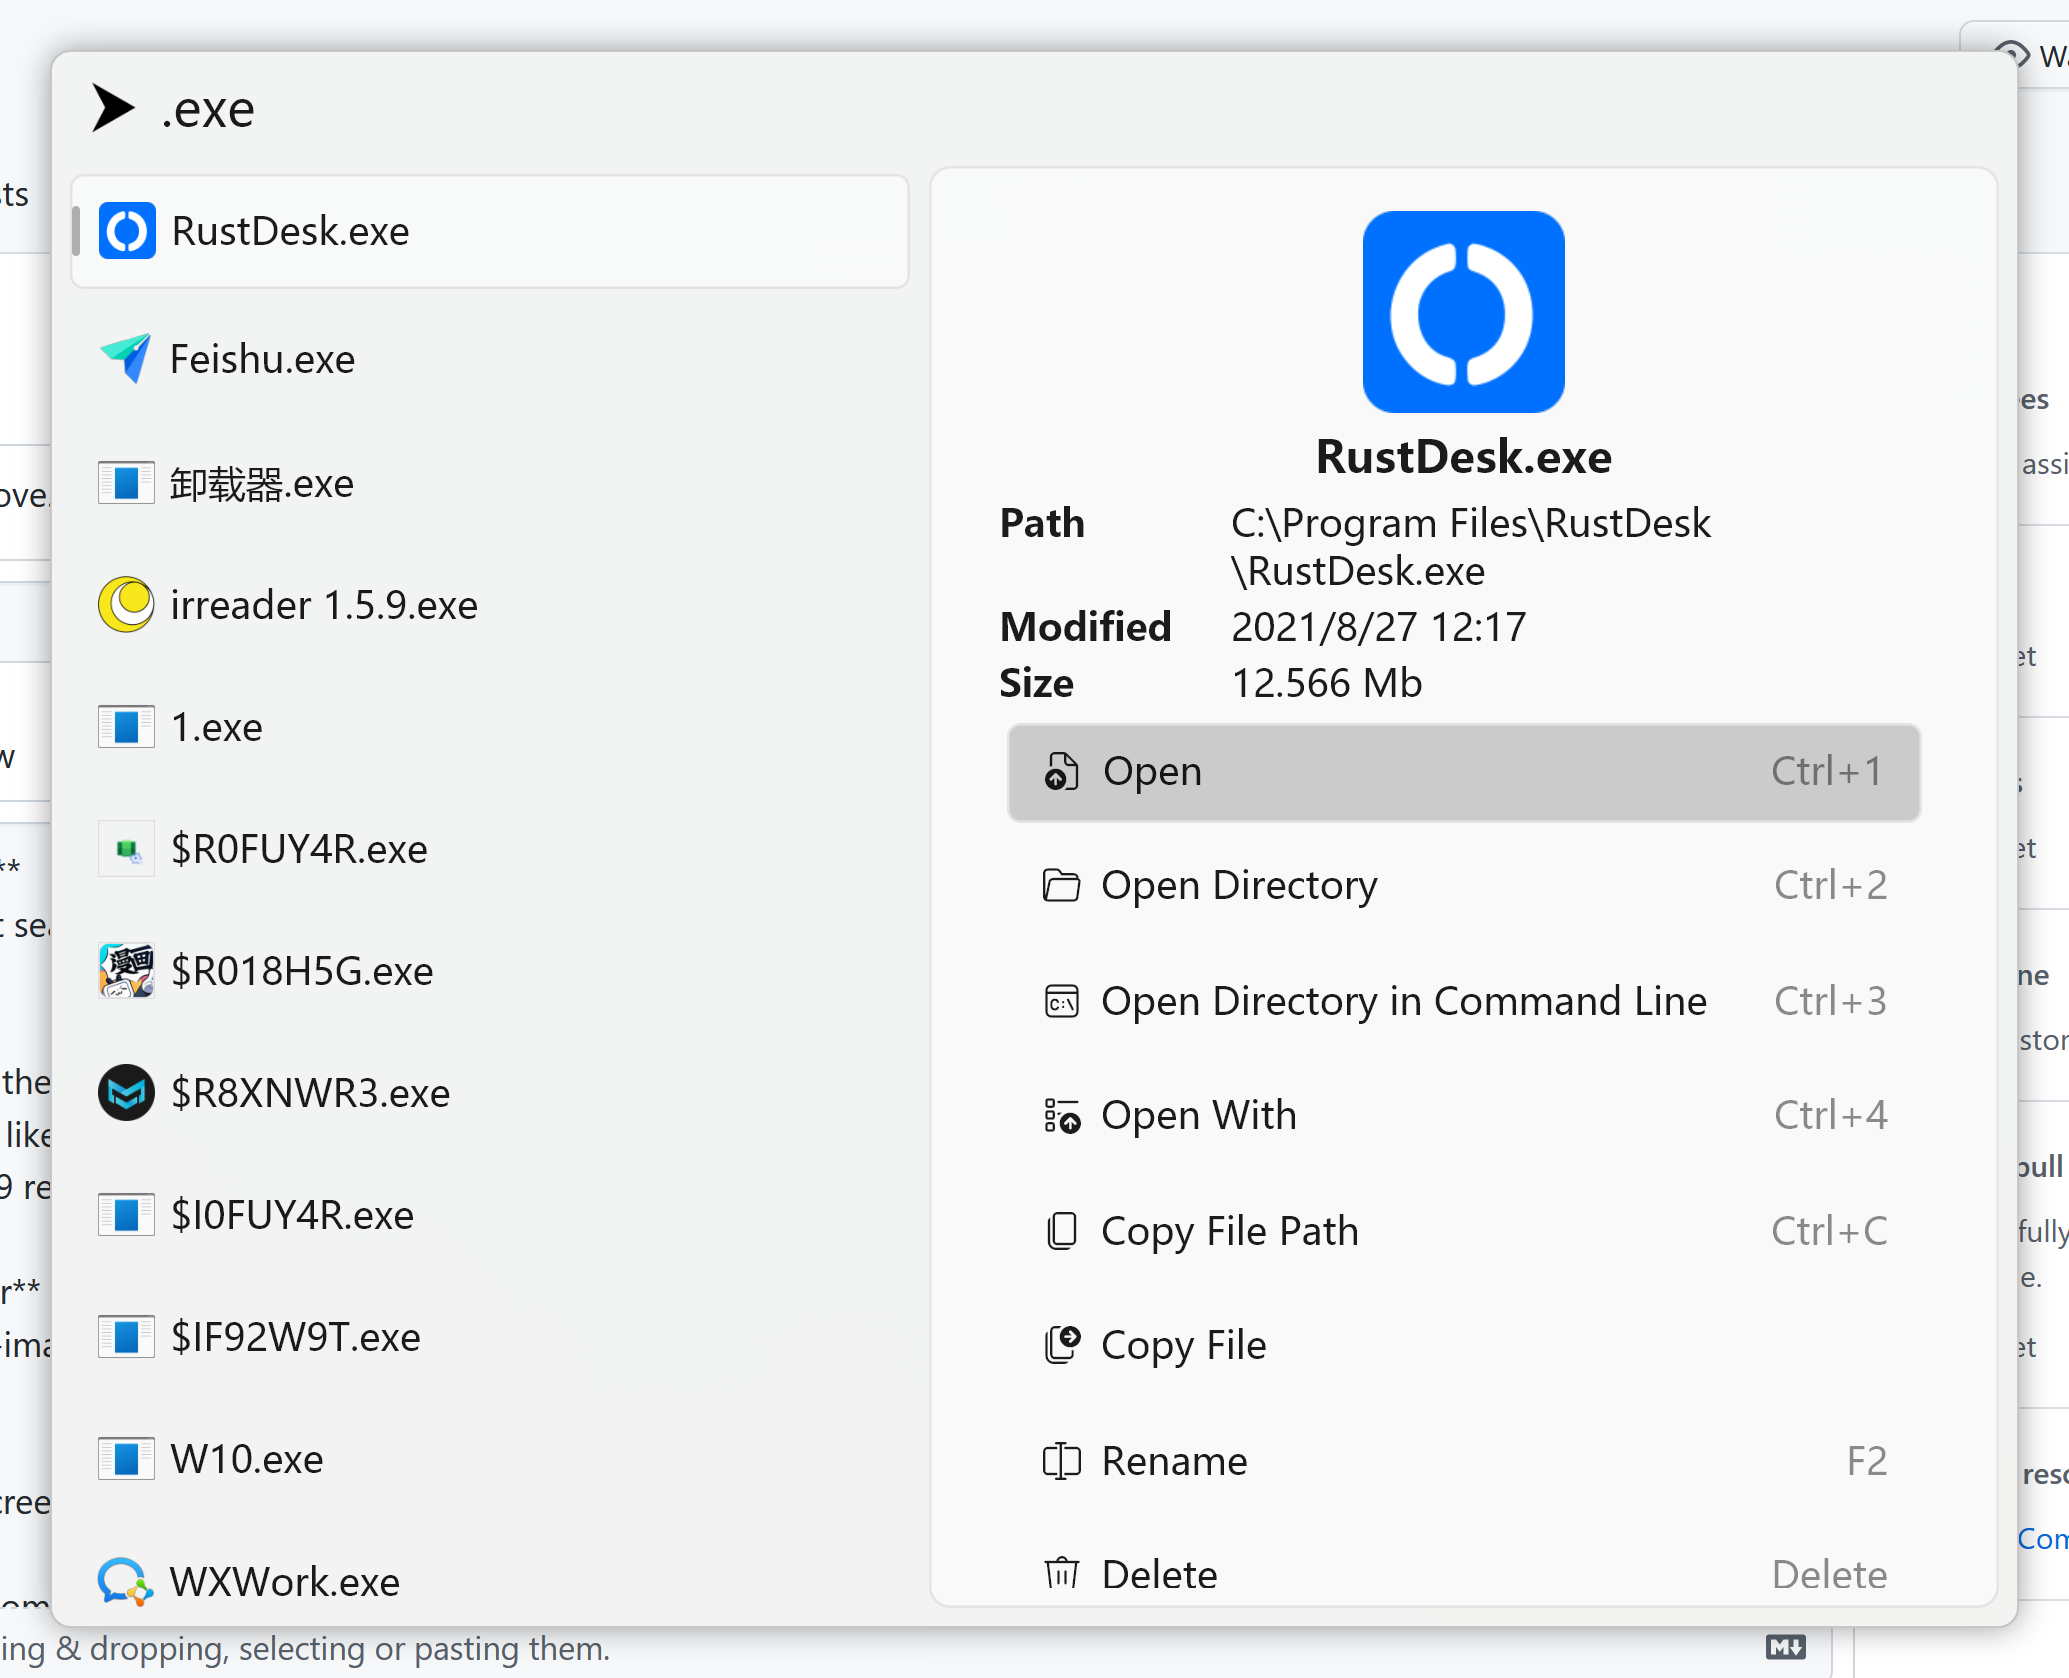Select Open action for RustDesk.exe

1463,772
